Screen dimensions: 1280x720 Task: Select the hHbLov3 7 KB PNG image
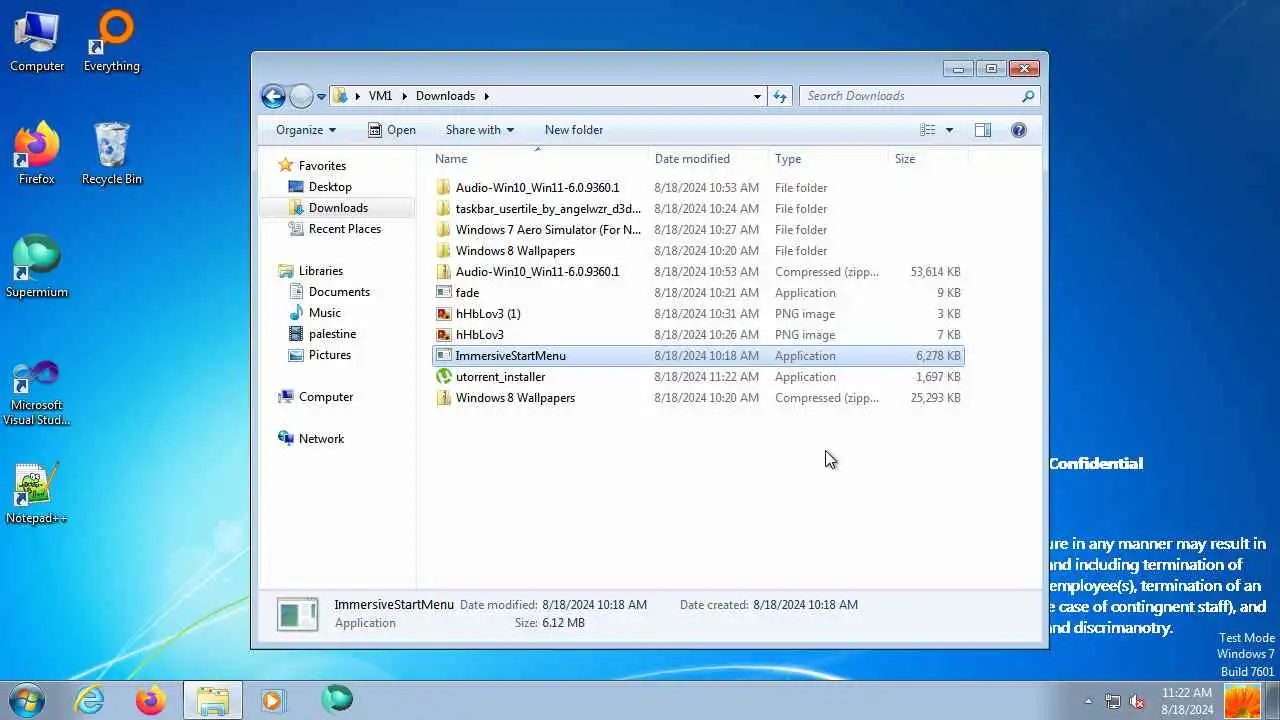(698, 335)
